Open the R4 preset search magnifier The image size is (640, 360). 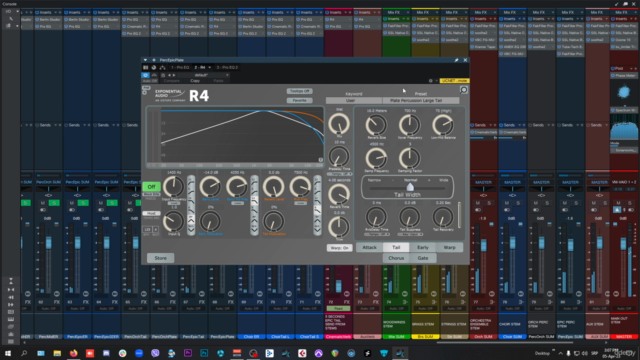[464, 90]
